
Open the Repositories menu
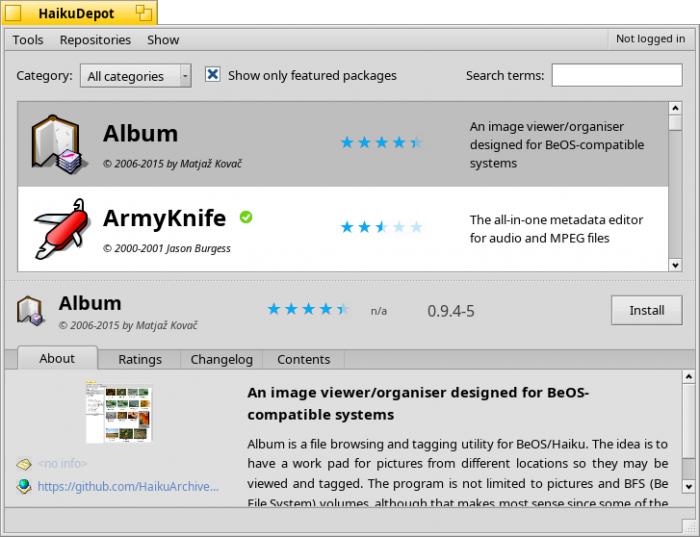tap(95, 40)
